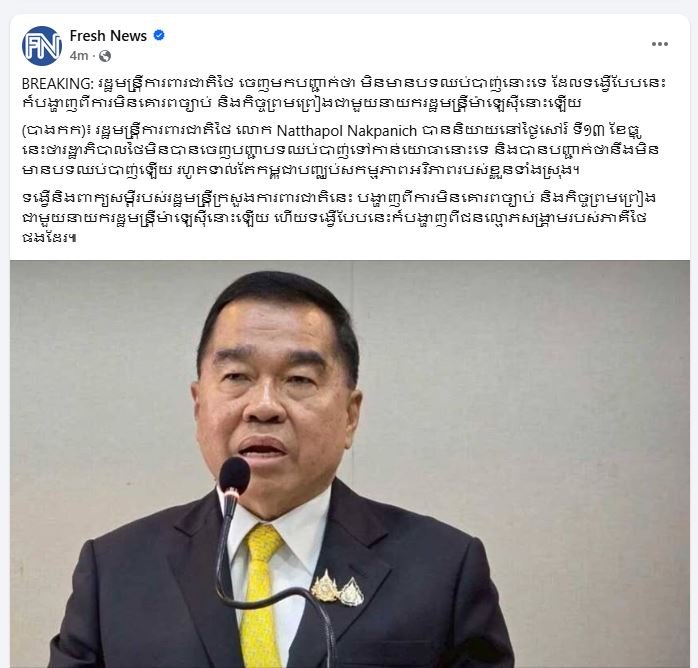Viewport: 698px width, 668px height.
Task: Click the microphone in the post photo
Action: (234, 477)
